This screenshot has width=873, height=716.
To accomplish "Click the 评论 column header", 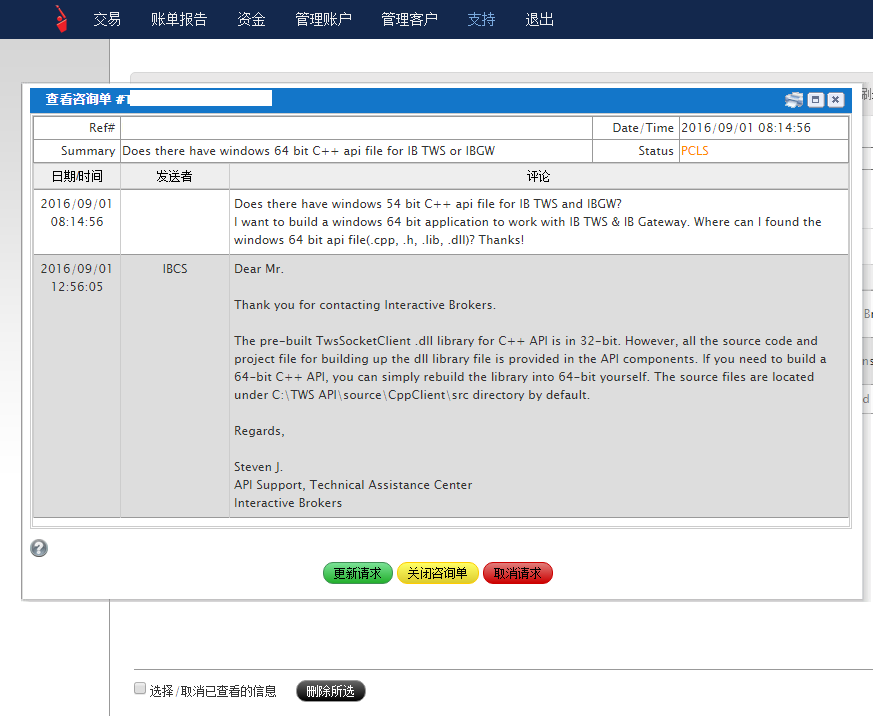I will [538, 176].
